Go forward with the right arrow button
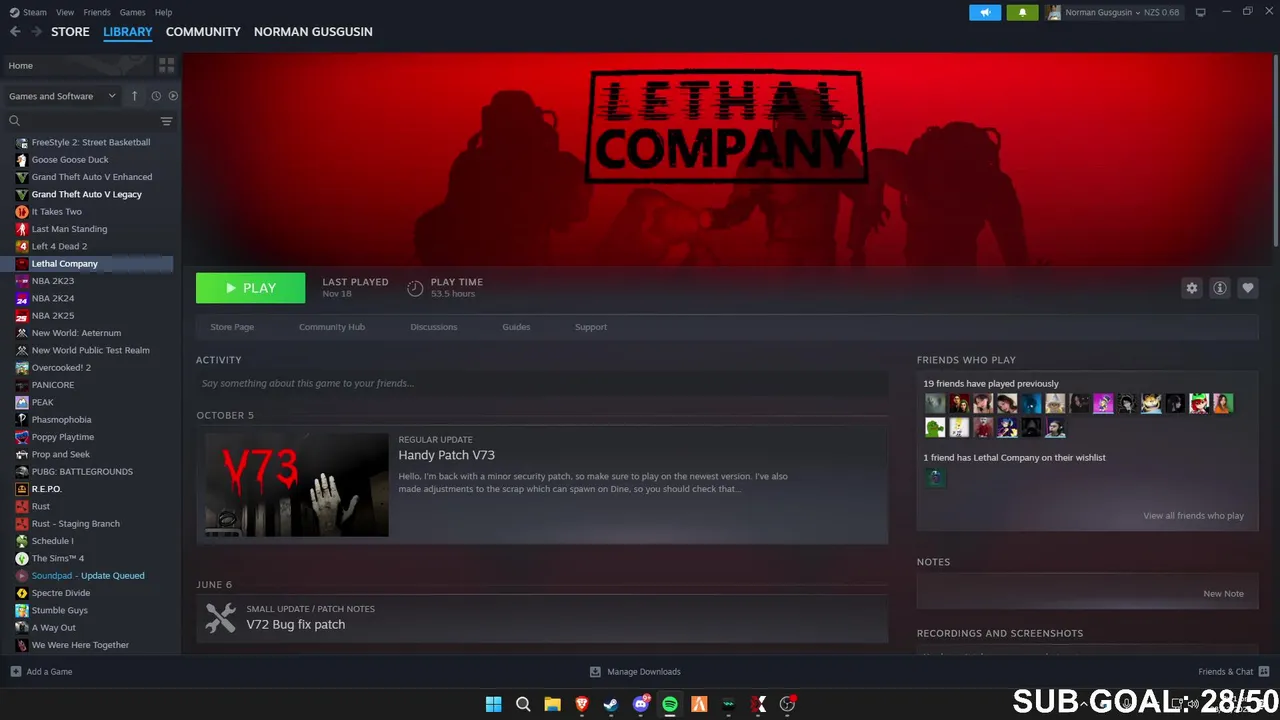This screenshot has height=720, width=1280. [x=37, y=32]
